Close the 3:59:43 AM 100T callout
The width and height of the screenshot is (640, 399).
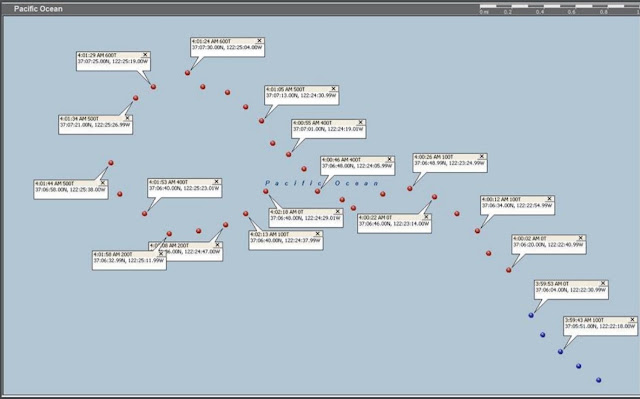coord(632,319)
